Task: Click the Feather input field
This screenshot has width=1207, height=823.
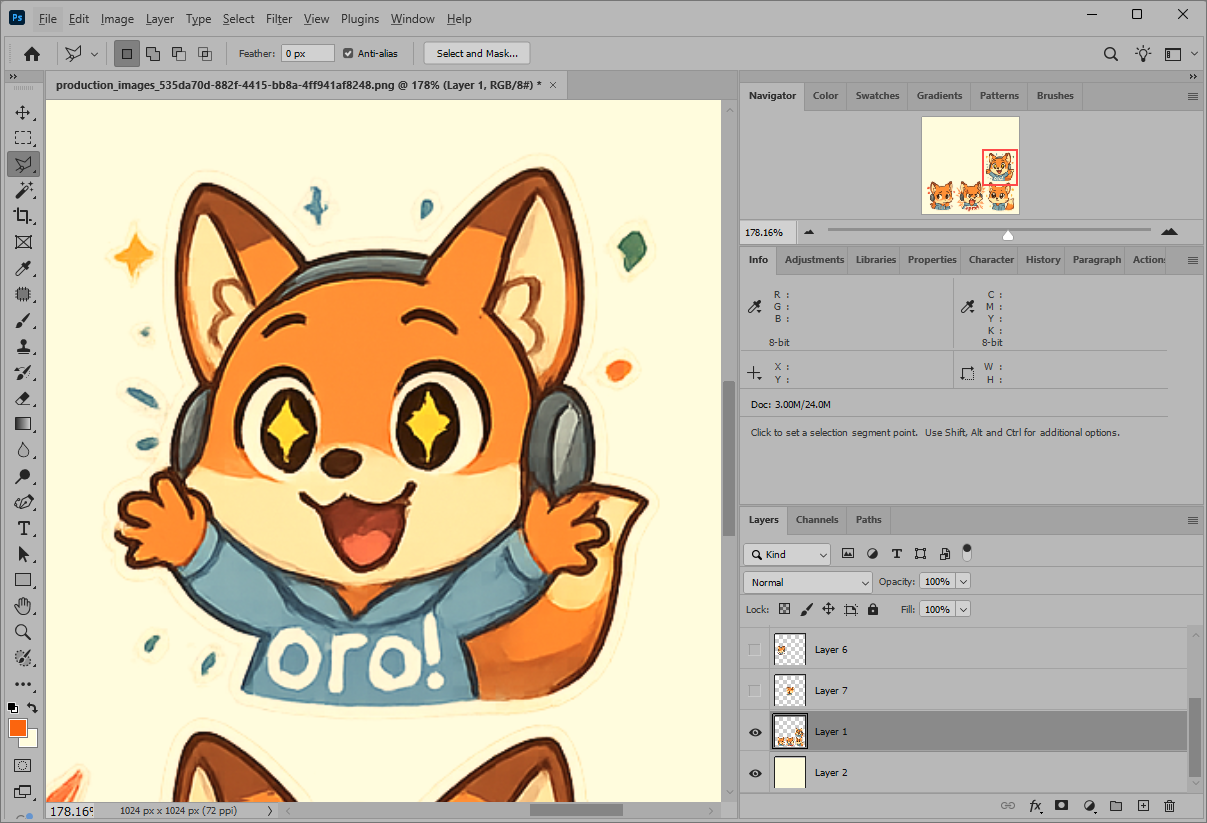Action: [x=307, y=53]
